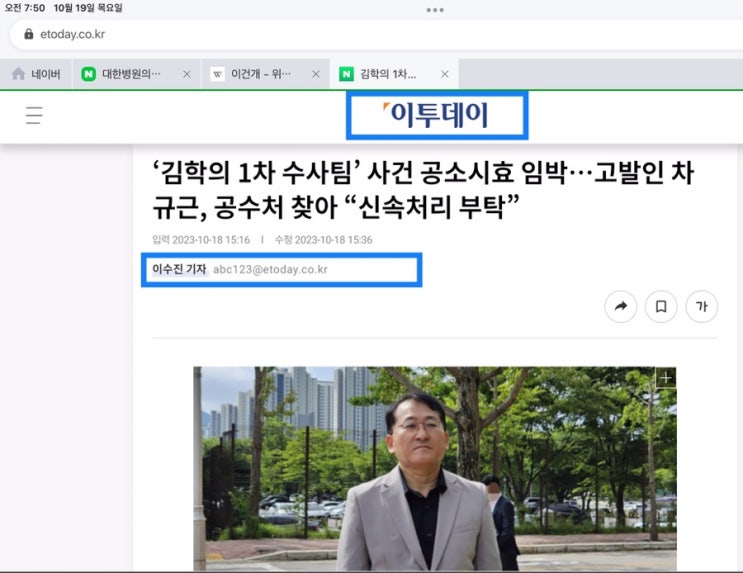The width and height of the screenshot is (743, 573).
Task: Switch to the 네이버 tab
Action: [36, 74]
